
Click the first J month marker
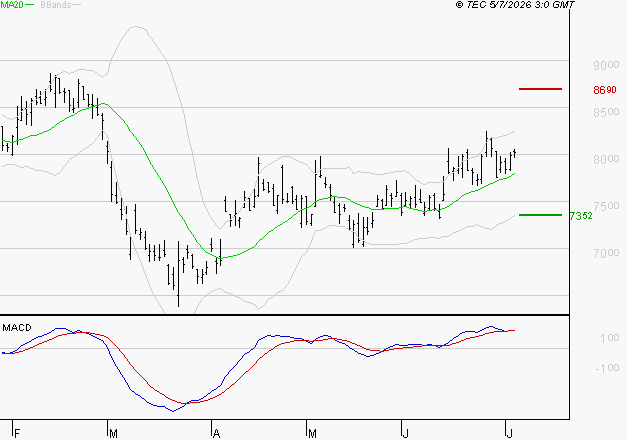[x=406, y=434]
